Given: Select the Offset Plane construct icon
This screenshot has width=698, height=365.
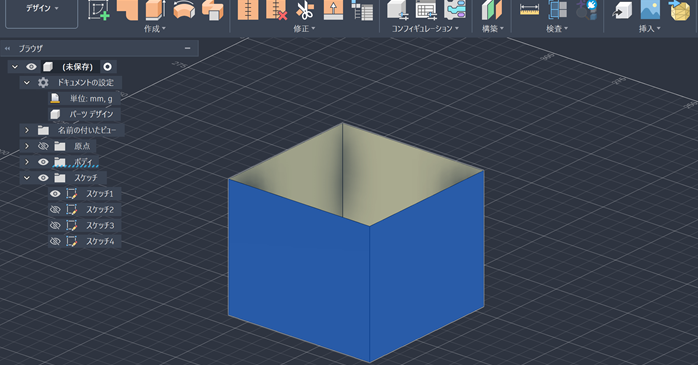Looking at the screenshot, I should click(491, 10).
